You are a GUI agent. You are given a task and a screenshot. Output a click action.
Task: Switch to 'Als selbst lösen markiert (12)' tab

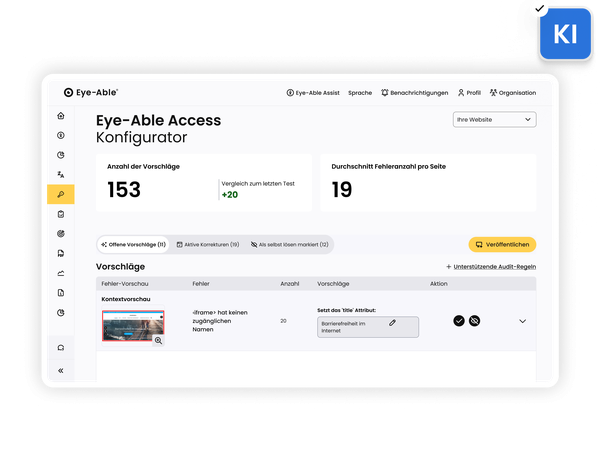(x=289, y=244)
